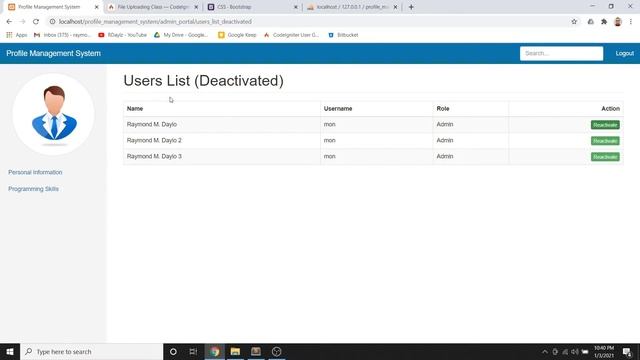
Task: Open the My Drive Google bookmark
Action: point(181,35)
